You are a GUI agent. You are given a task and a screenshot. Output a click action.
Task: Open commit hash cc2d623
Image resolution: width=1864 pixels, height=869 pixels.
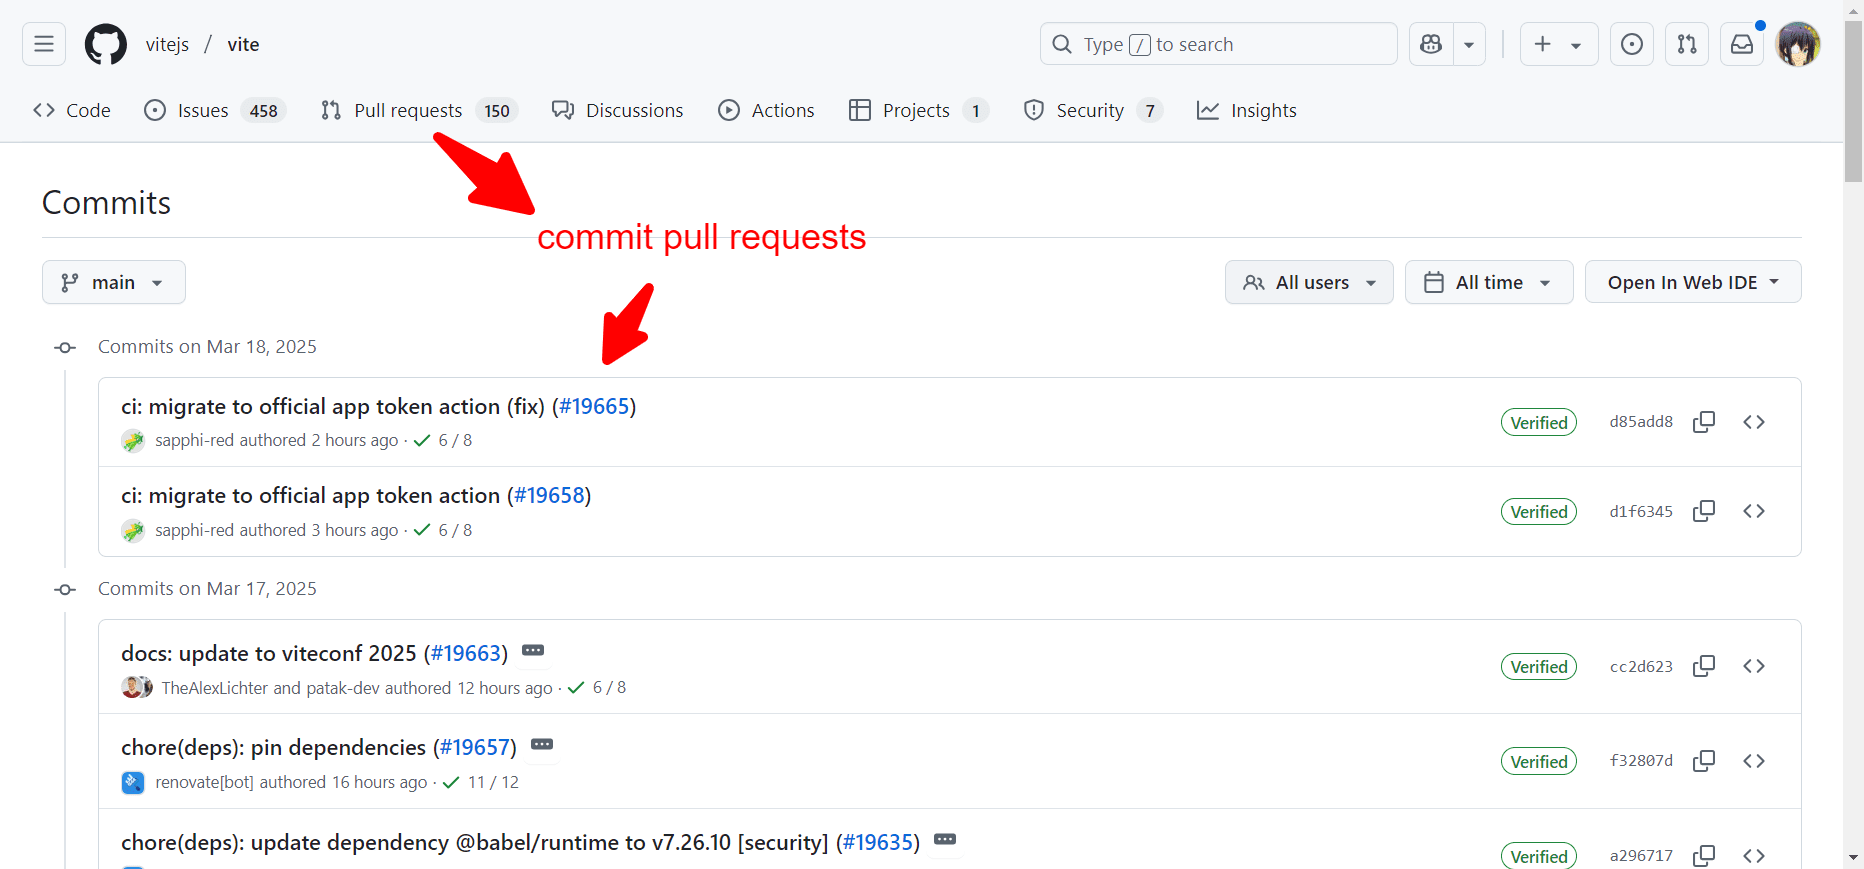coord(1641,666)
